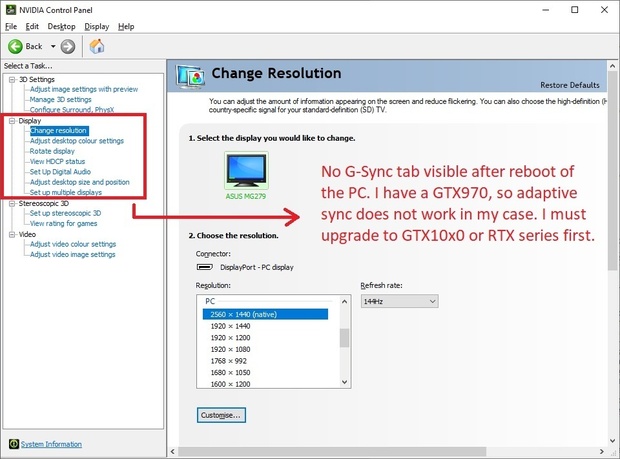
Task: Click the resolution list scroll up arrow
Action: (x=344, y=302)
